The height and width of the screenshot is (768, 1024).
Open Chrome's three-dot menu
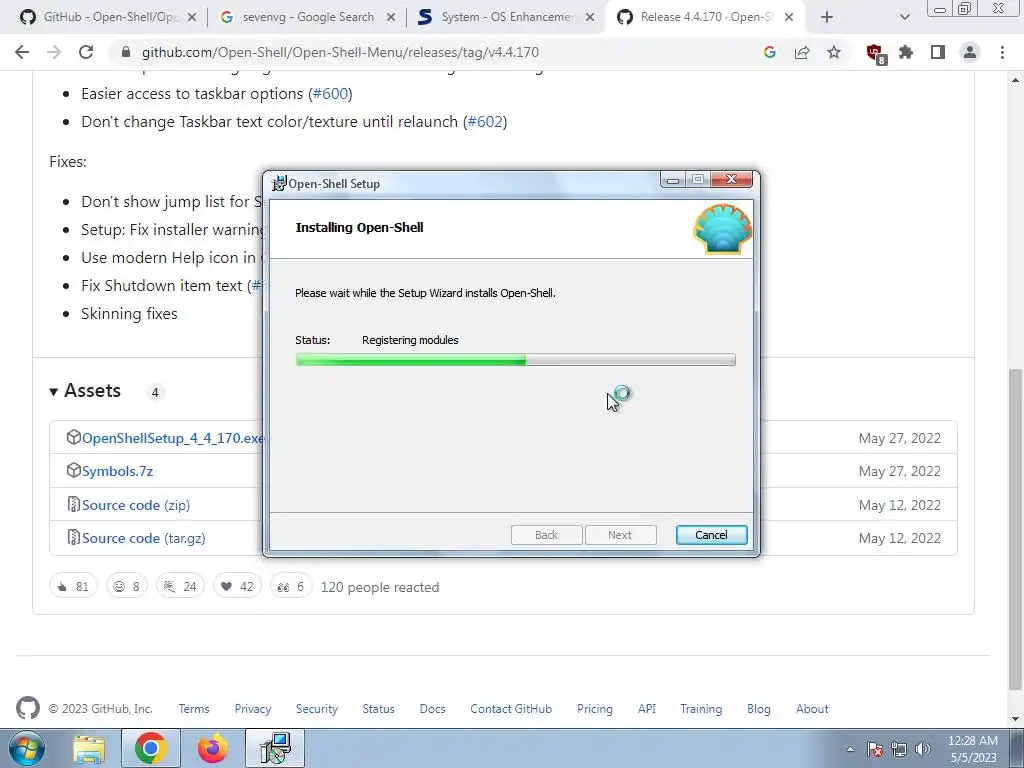1002,52
